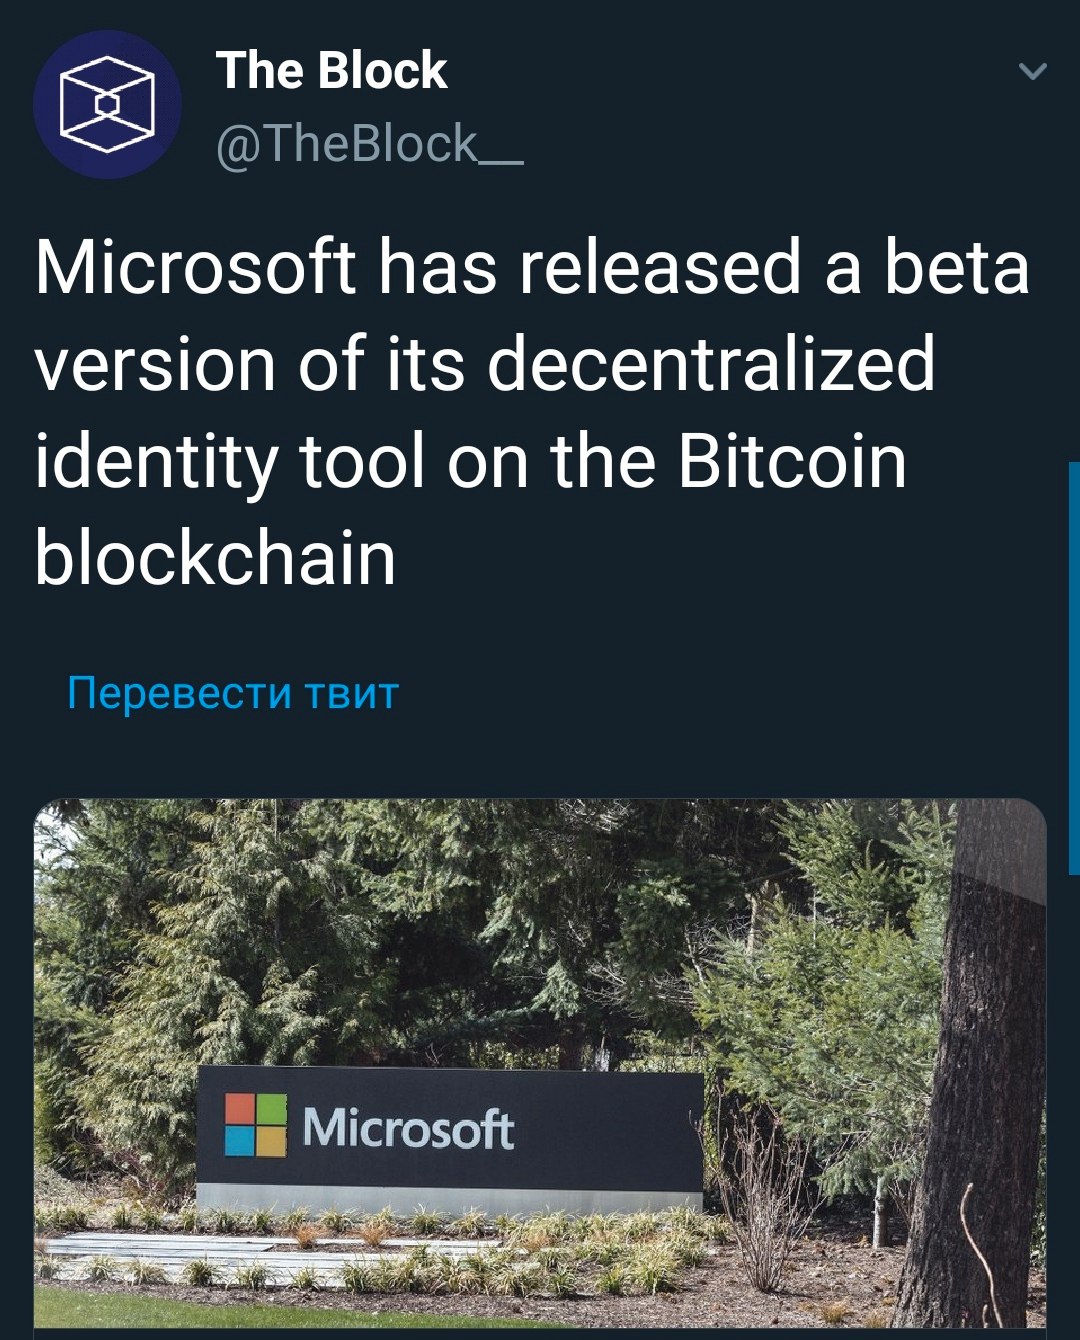1080x1340 pixels.
Task: Click the word Microsoft in tweet text
Action: (x=195, y=268)
